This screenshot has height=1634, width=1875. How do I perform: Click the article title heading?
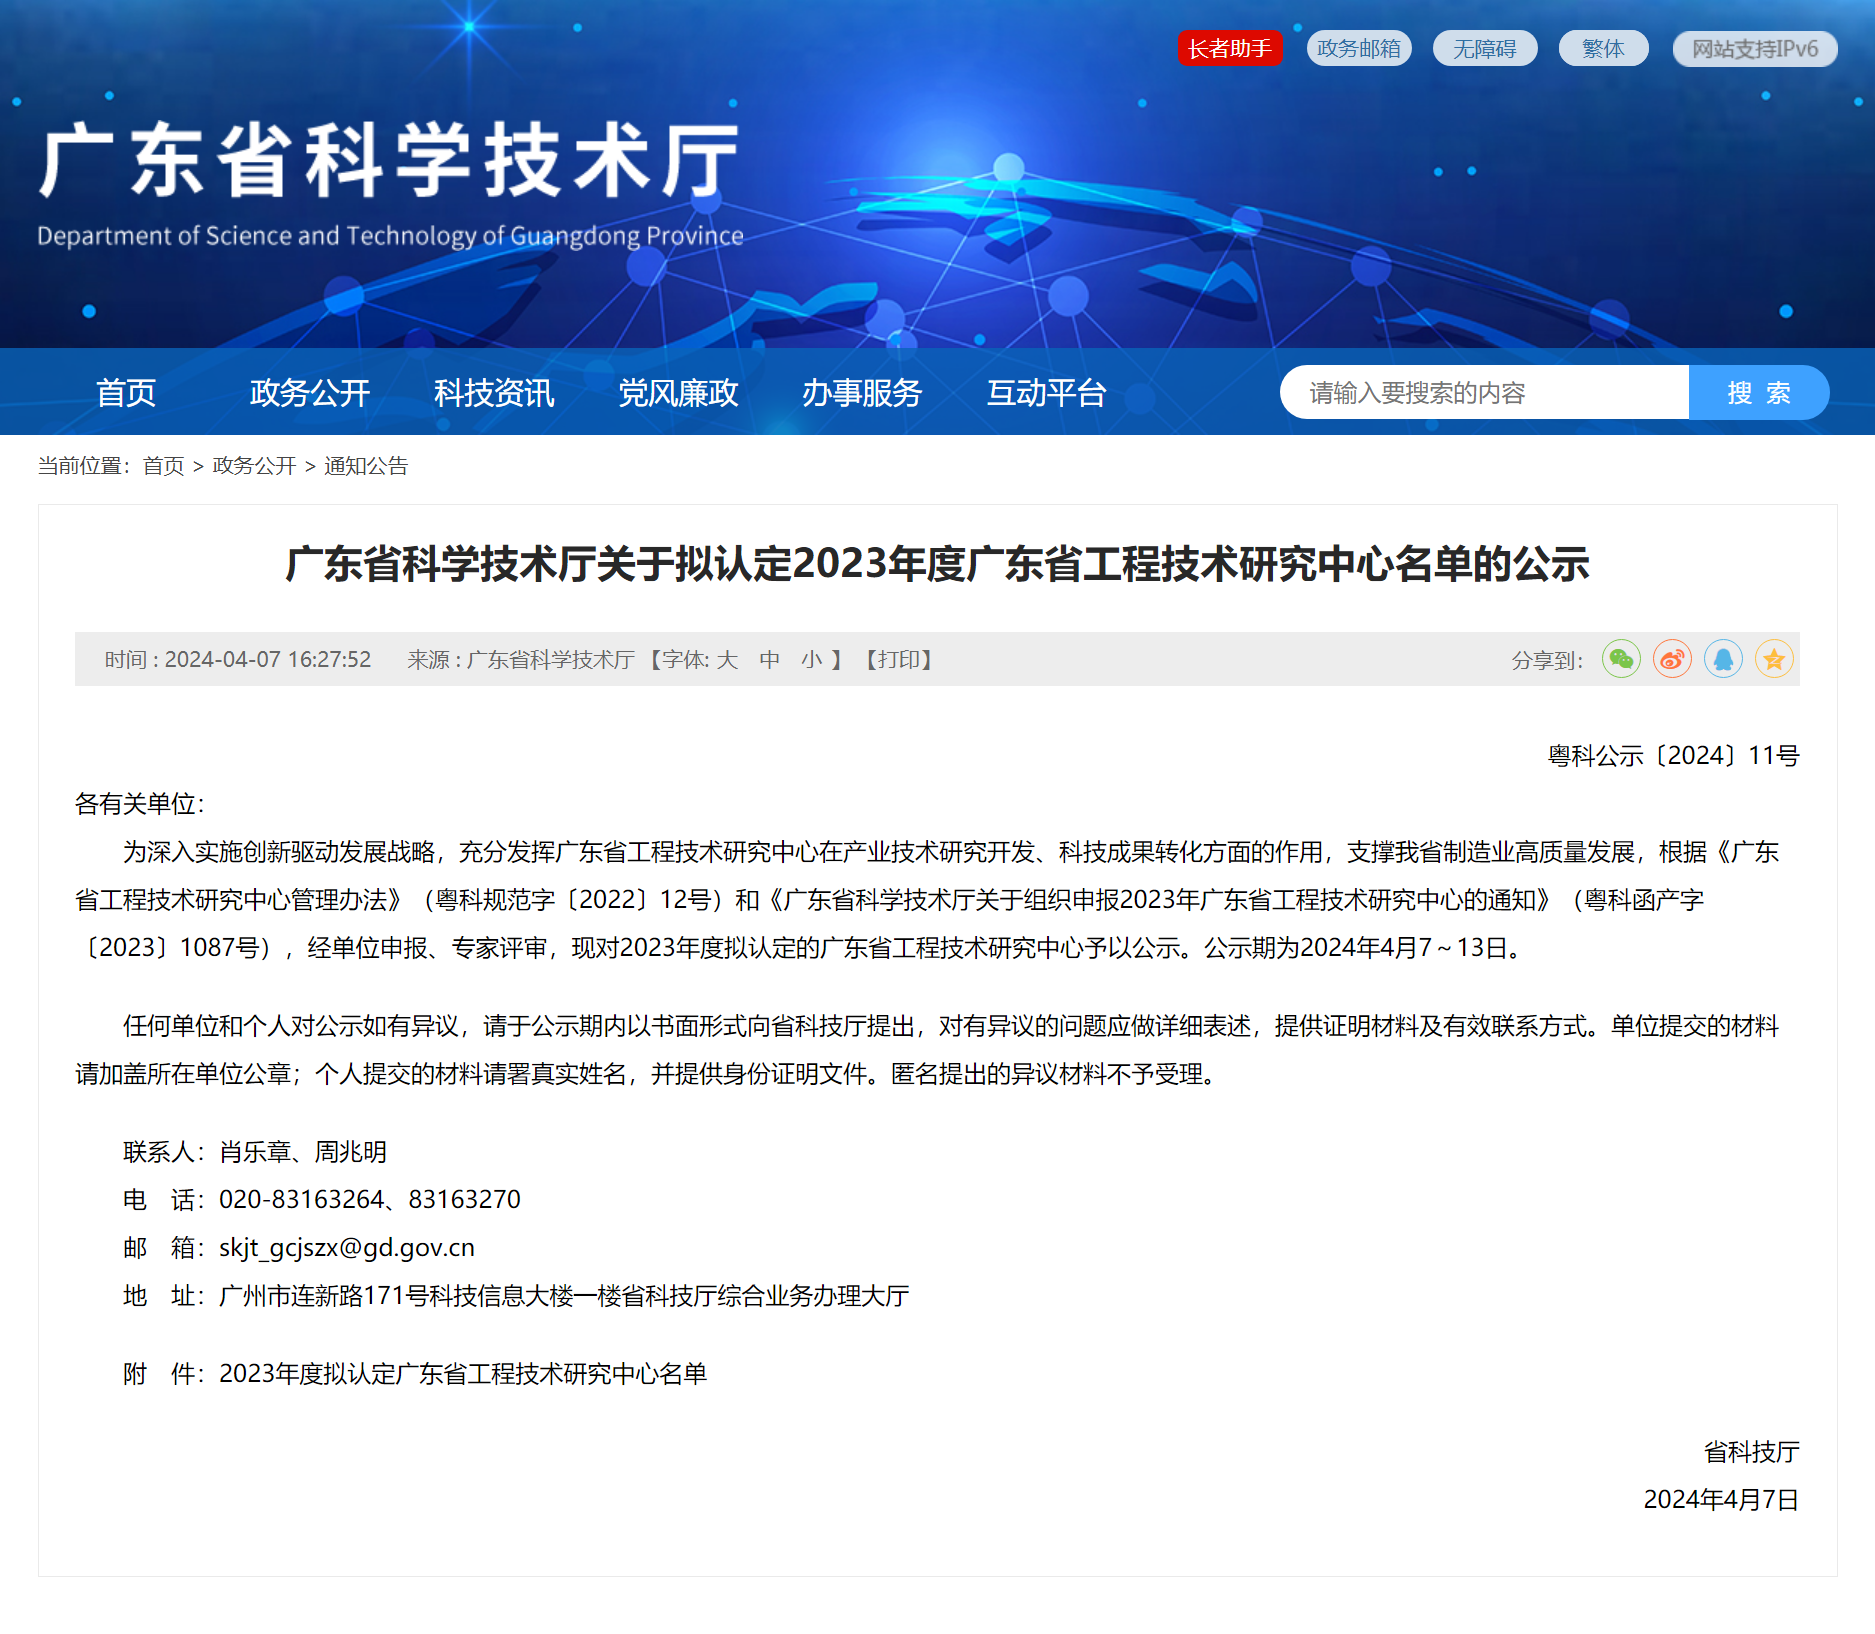click(937, 564)
